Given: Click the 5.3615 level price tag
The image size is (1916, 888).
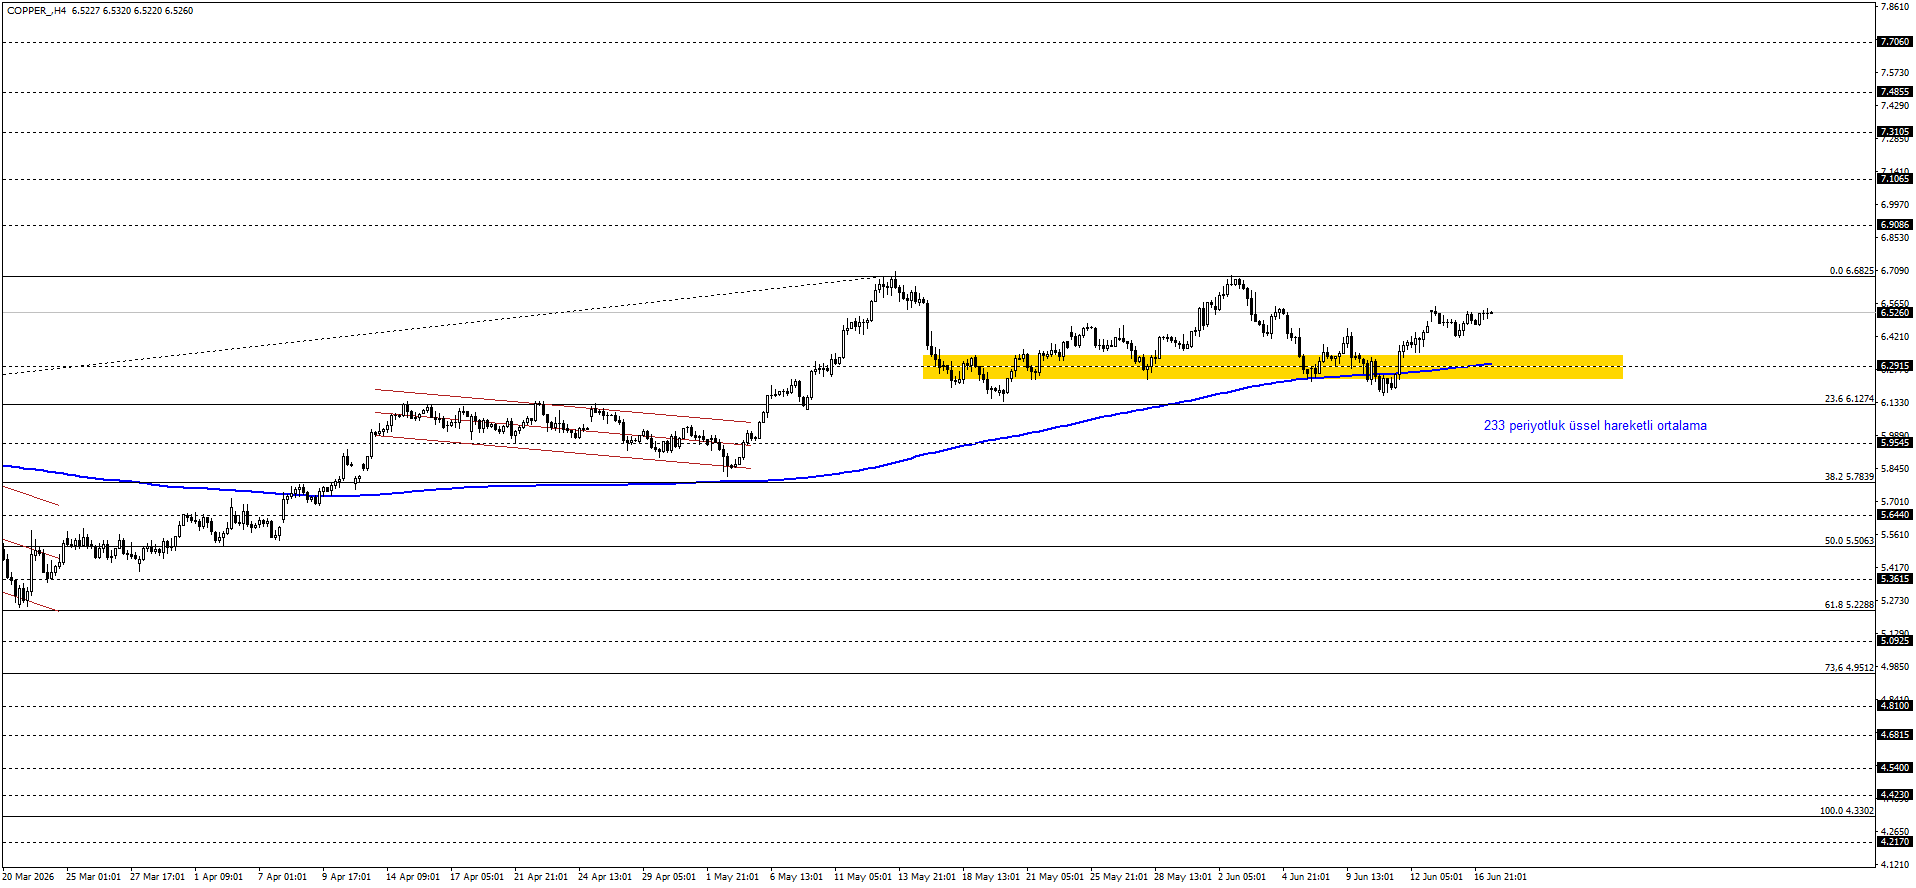Looking at the screenshot, I should [1895, 579].
